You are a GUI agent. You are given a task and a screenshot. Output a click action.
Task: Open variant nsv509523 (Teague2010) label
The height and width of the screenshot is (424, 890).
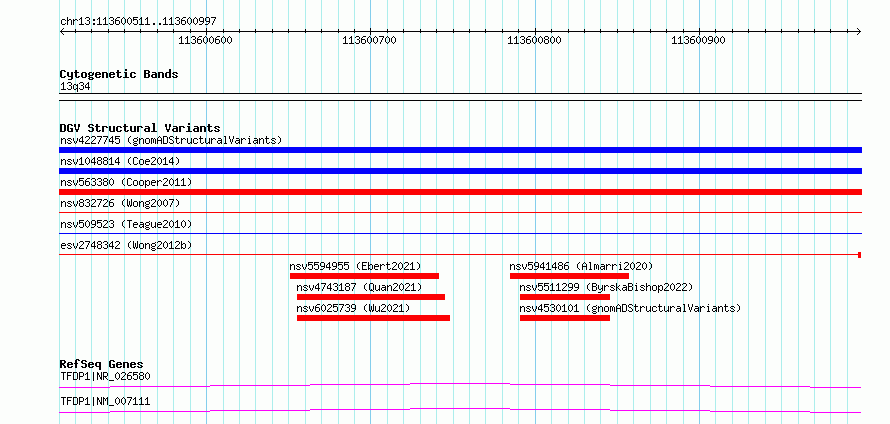(126, 224)
